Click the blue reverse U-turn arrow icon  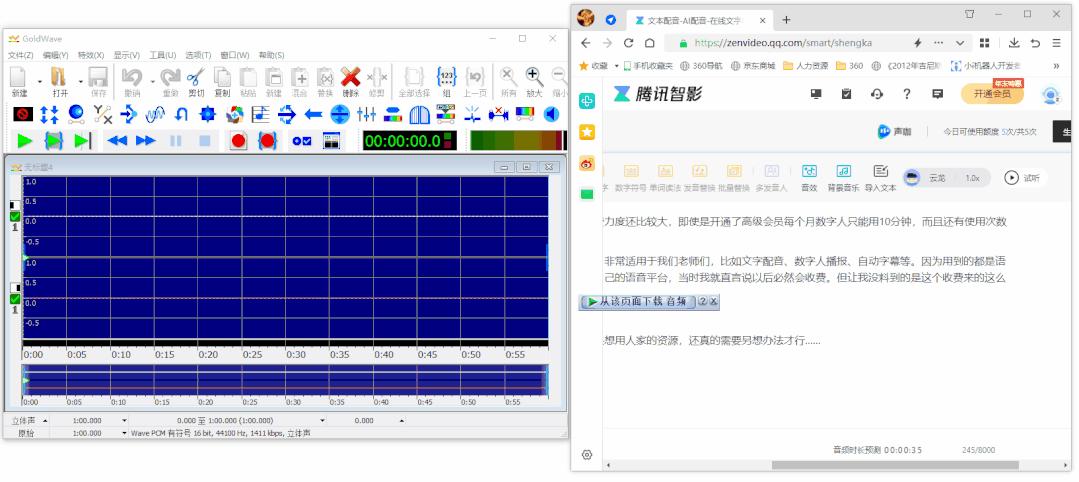(x=182, y=114)
